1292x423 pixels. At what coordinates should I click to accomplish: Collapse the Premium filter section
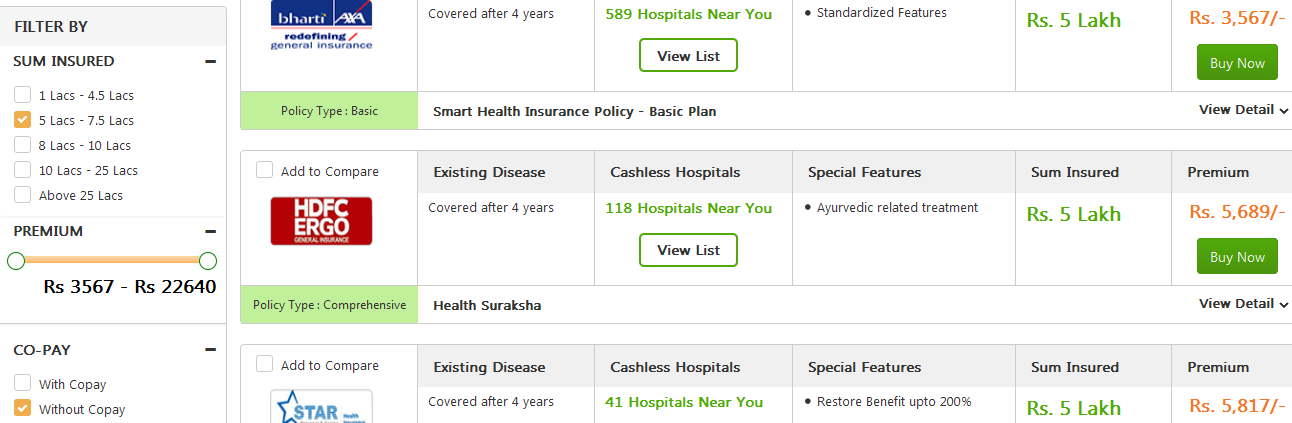pyautogui.click(x=210, y=231)
